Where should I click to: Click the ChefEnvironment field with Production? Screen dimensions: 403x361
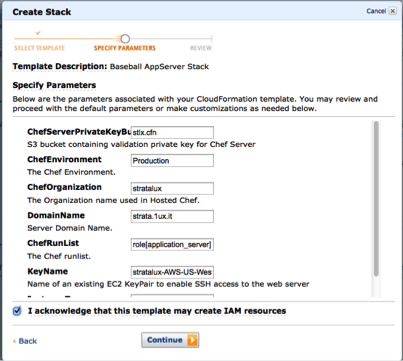pos(172,161)
